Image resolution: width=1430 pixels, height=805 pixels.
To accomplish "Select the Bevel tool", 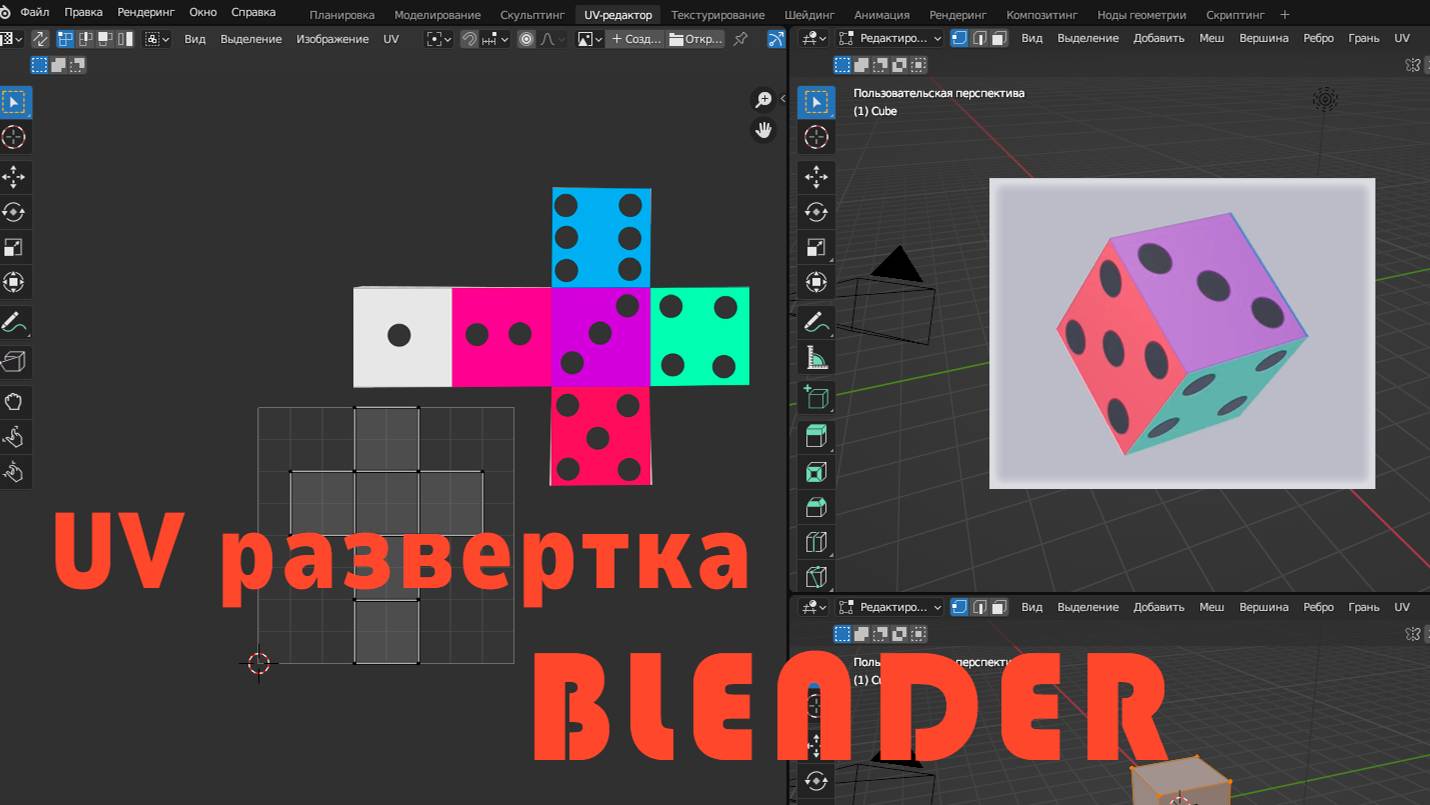I will point(816,507).
